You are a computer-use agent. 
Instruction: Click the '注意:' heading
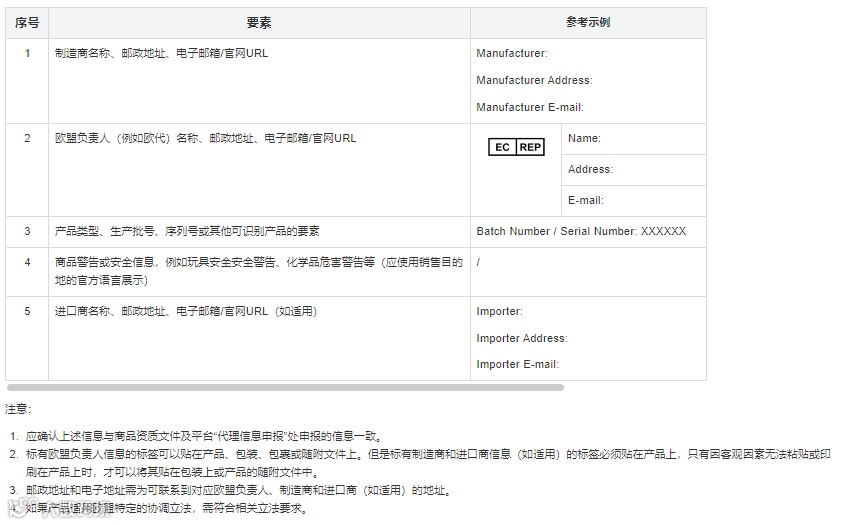(18, 409)
